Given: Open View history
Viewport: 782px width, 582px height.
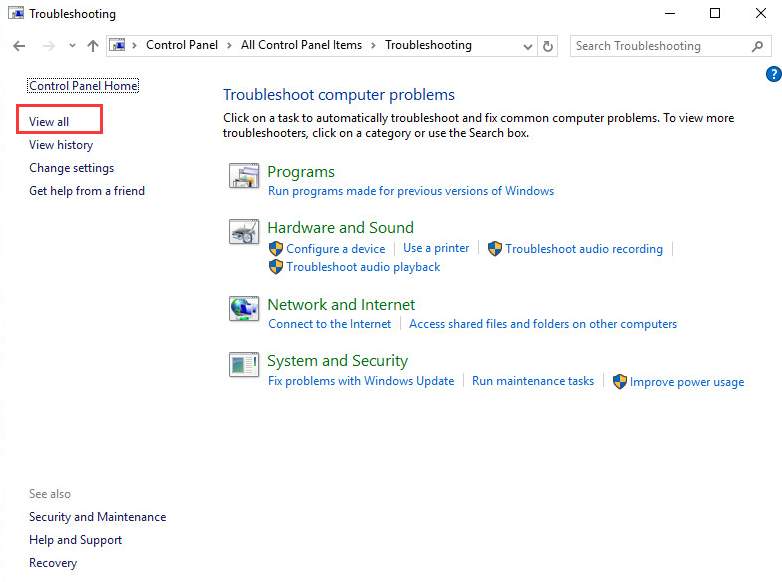Looking at the screenshot, I should tap(61, 145).
